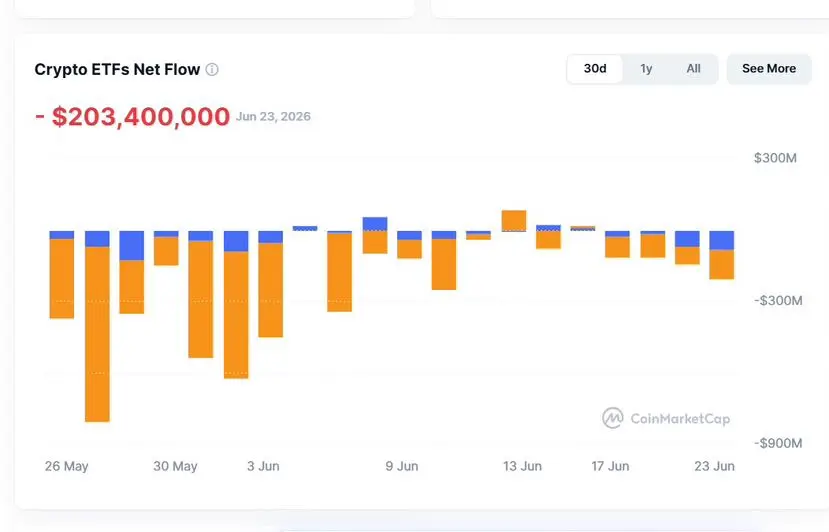Click the 17 Jun x-axis label
The height and width of the screenshot is (532, 829).
click(610, 466)
